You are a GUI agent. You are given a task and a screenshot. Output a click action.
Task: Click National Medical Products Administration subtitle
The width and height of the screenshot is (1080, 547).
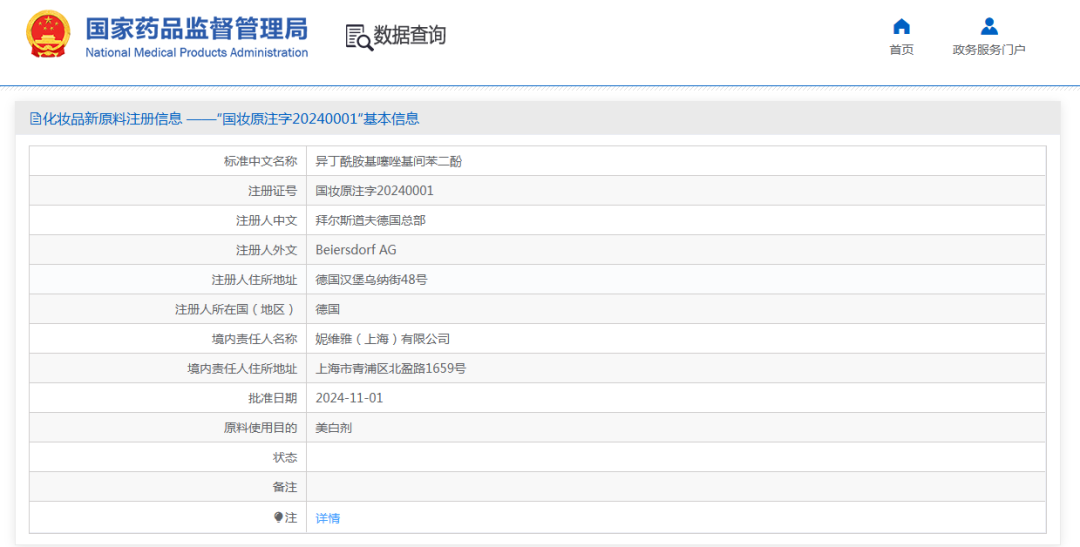point(197,53)
